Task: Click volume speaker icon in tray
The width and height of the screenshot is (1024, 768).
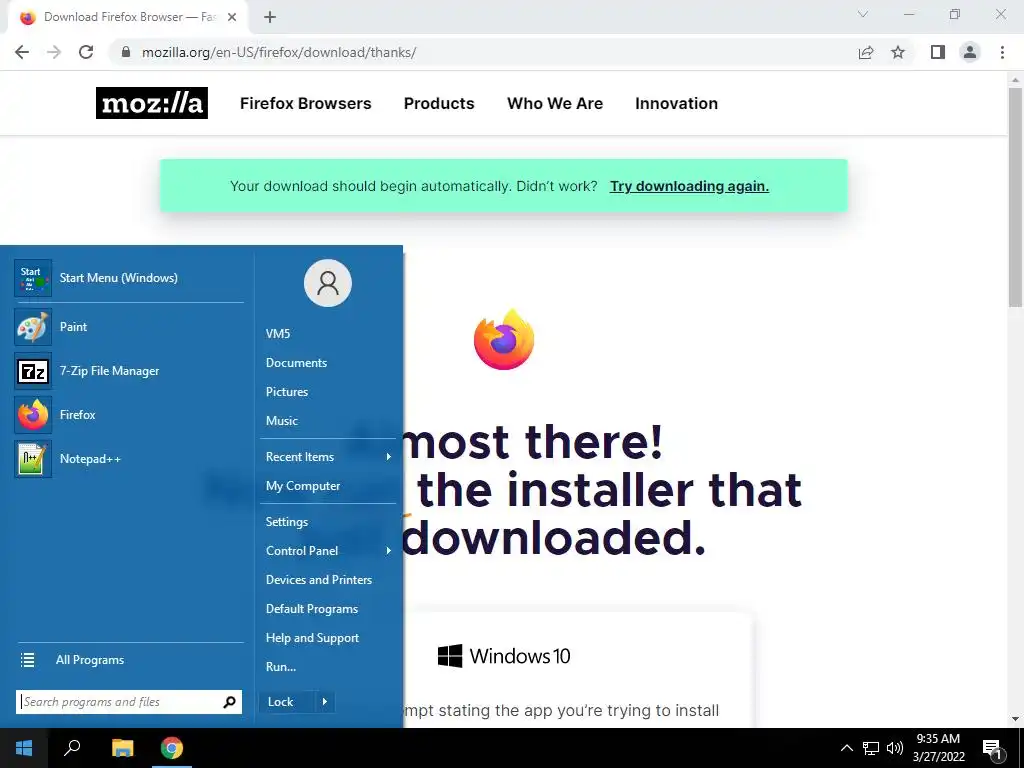Action: 895,748
